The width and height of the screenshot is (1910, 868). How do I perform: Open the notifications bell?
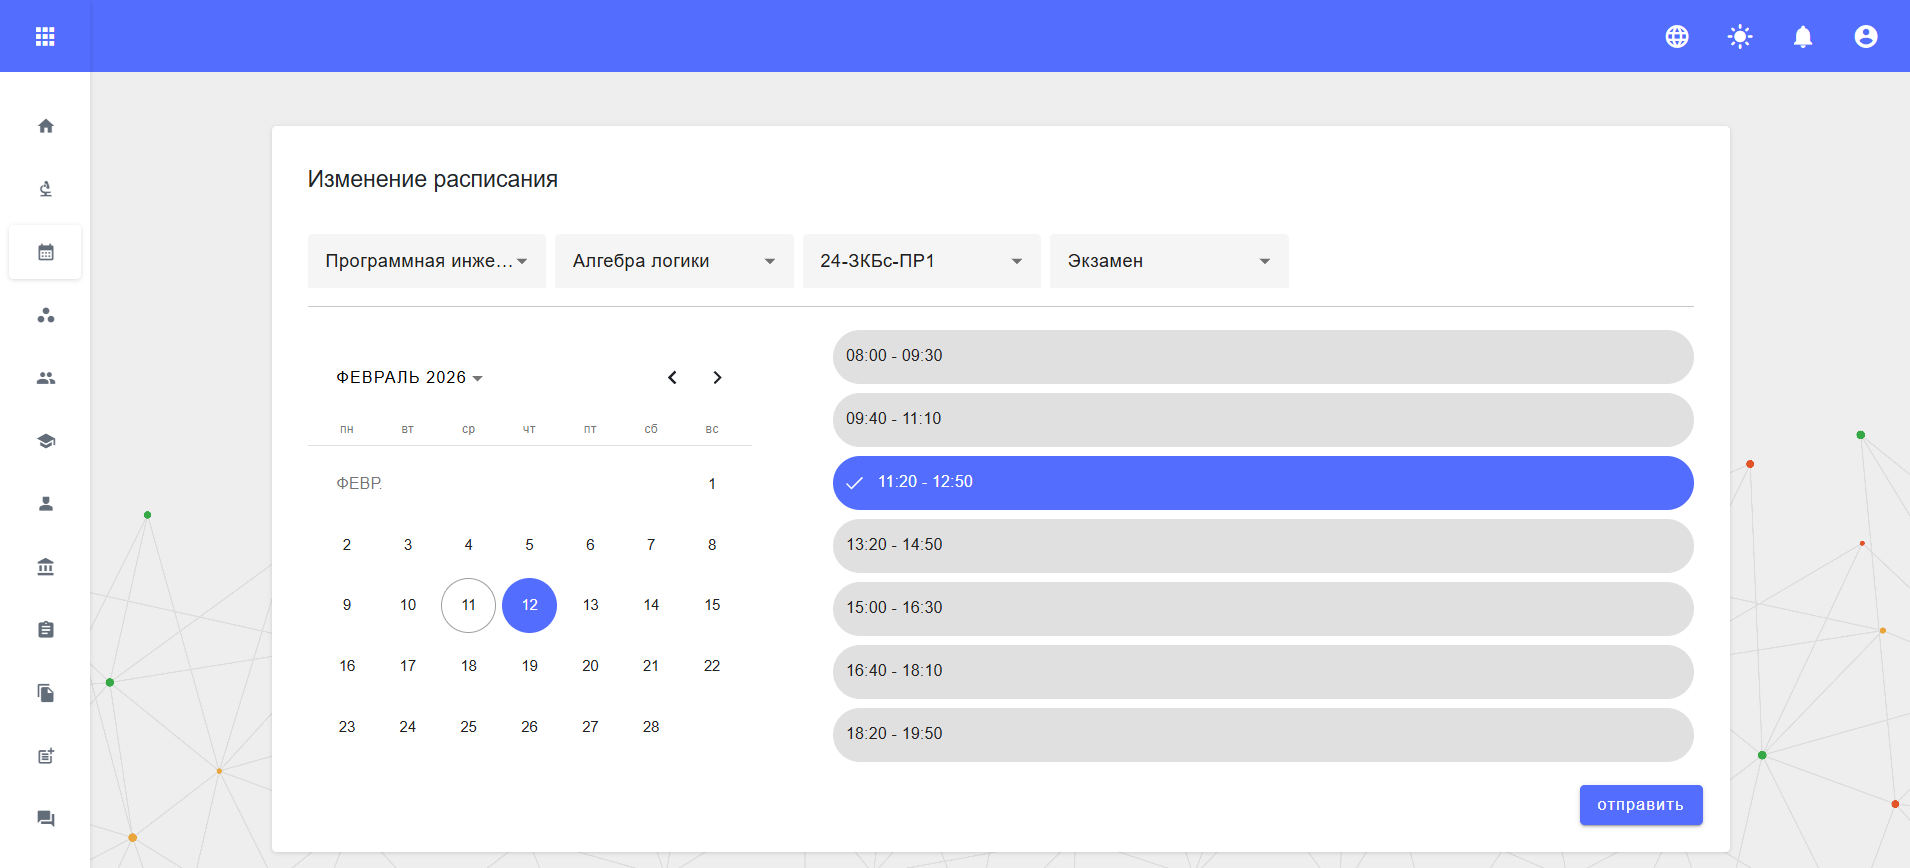[1803, 37]
